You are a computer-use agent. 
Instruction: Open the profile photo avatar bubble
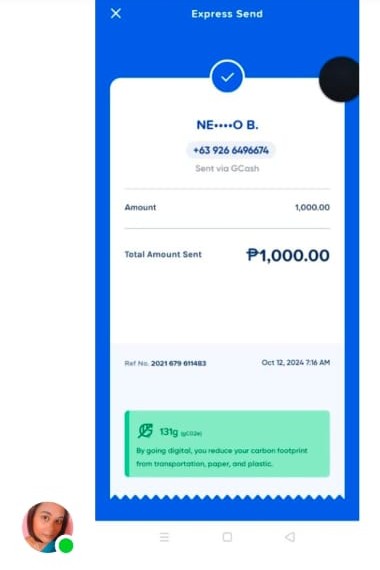(x=47, y=527)
